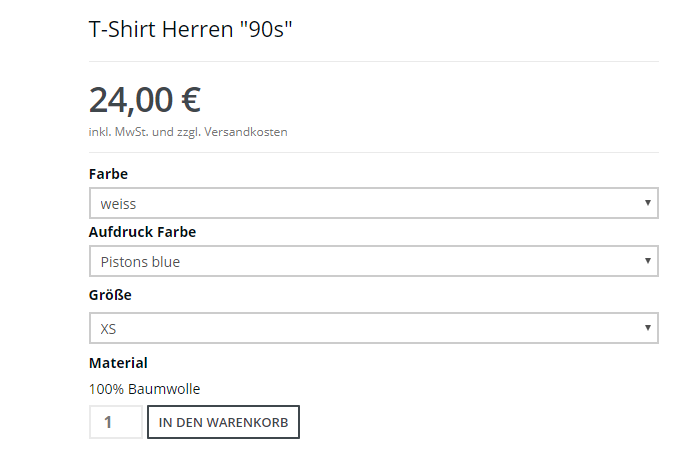Focus the quantity input field
The height and width of the screenshot is (450, 673).
[115, 422]
